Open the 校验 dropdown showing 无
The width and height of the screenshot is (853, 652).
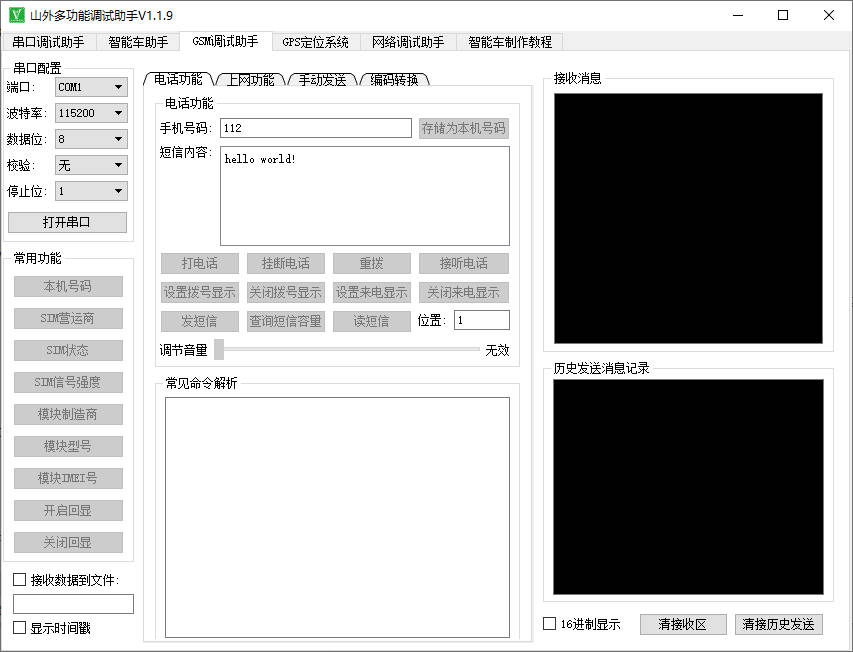tap(91, 165)
